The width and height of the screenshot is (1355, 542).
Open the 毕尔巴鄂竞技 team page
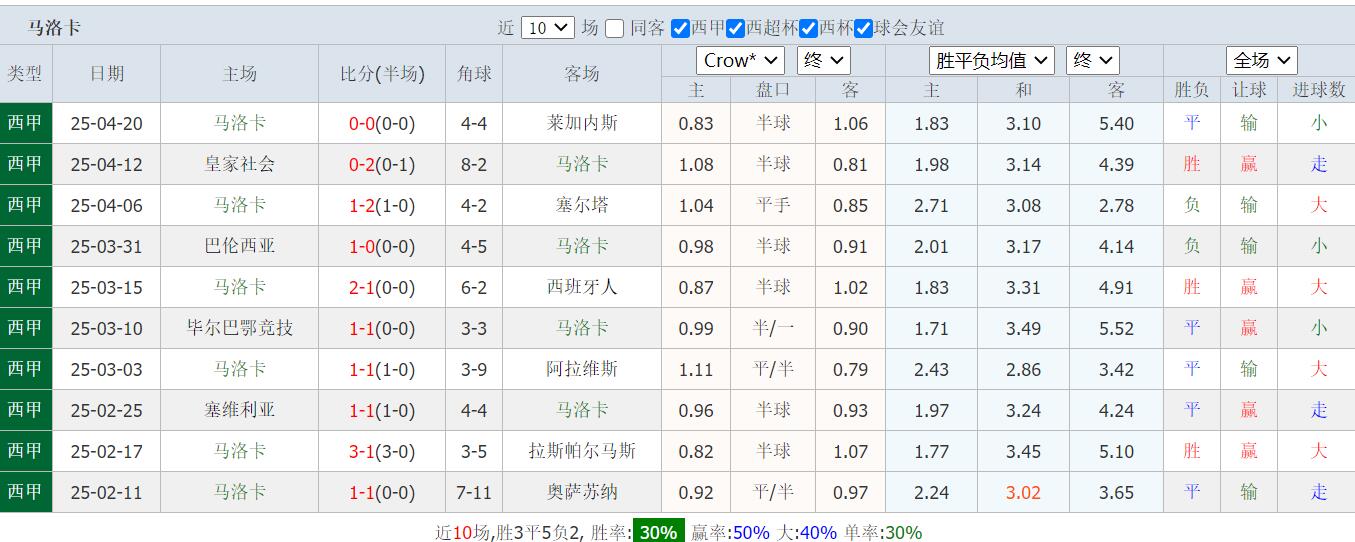239,328
